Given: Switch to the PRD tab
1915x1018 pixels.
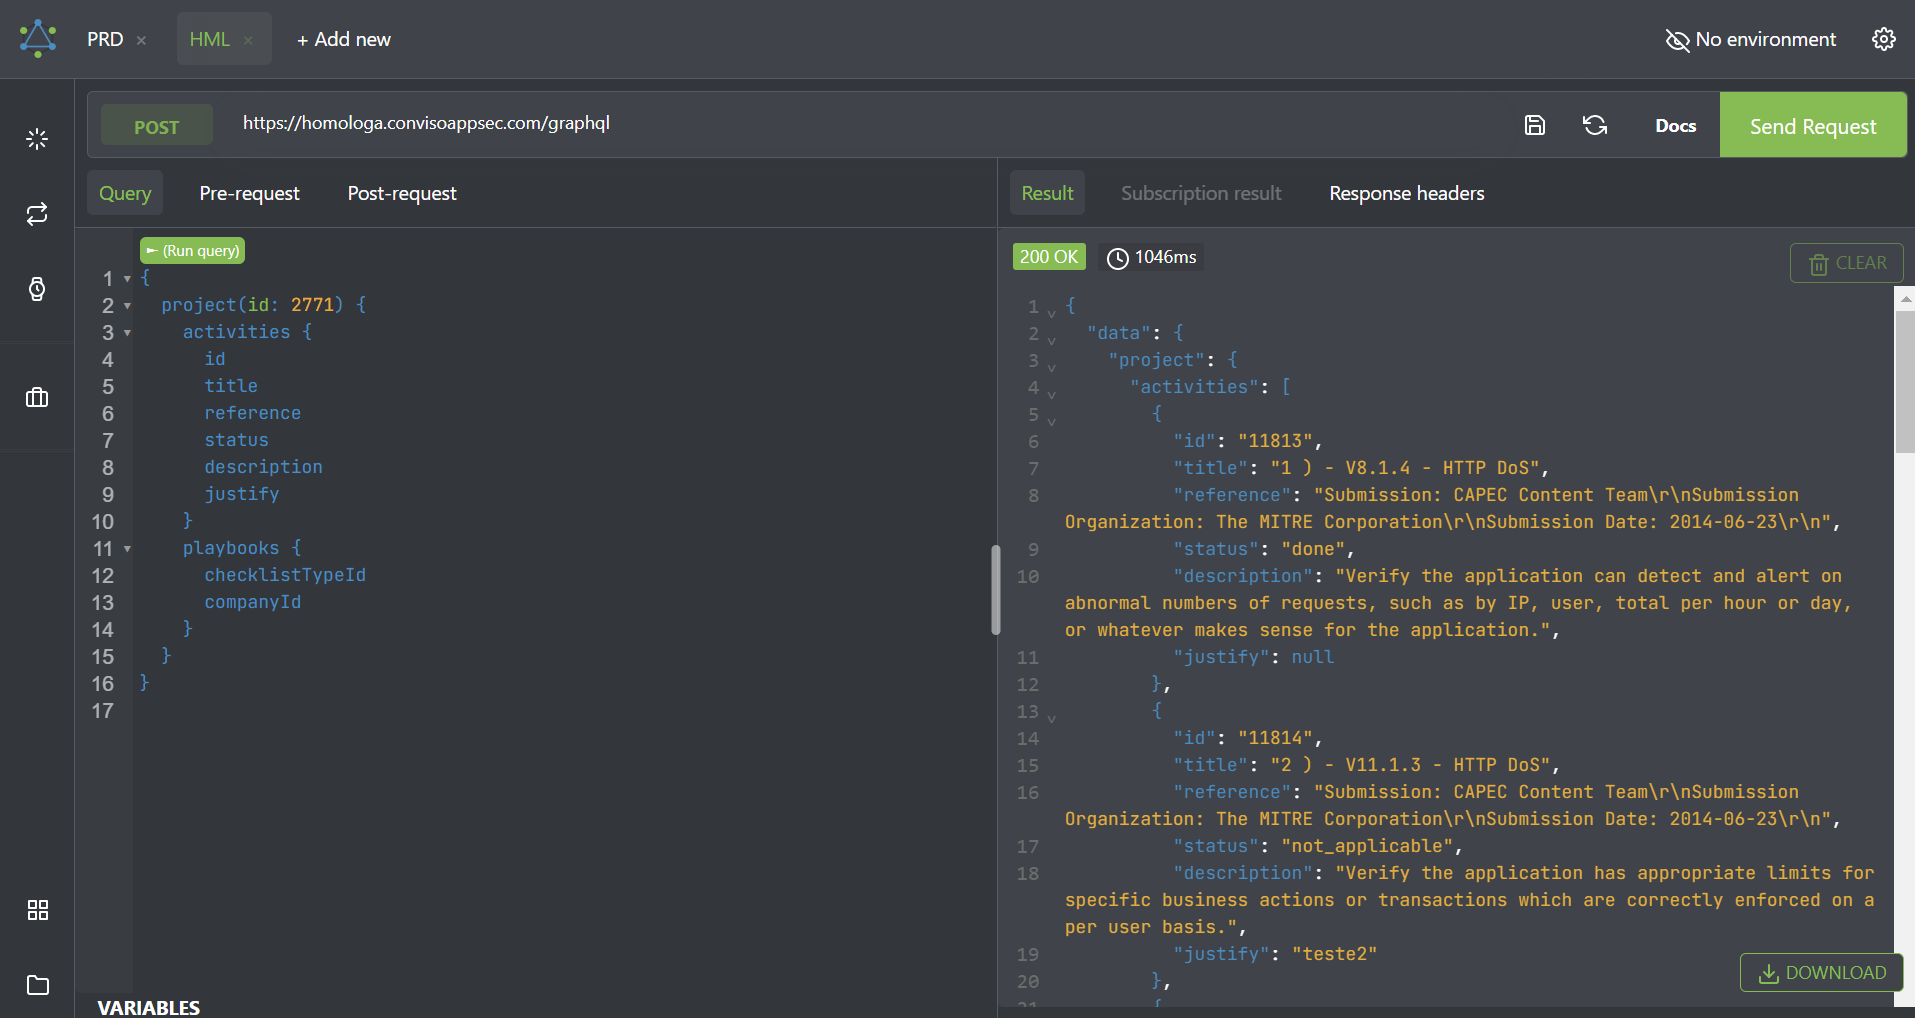Looking at the screenshot, I should point(105,39).
